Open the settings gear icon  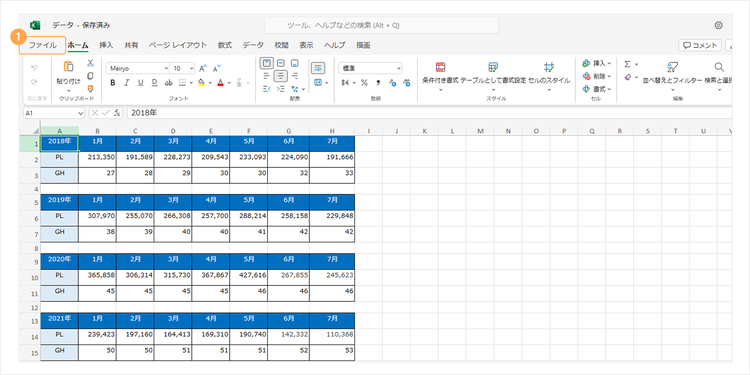[718, 25]
